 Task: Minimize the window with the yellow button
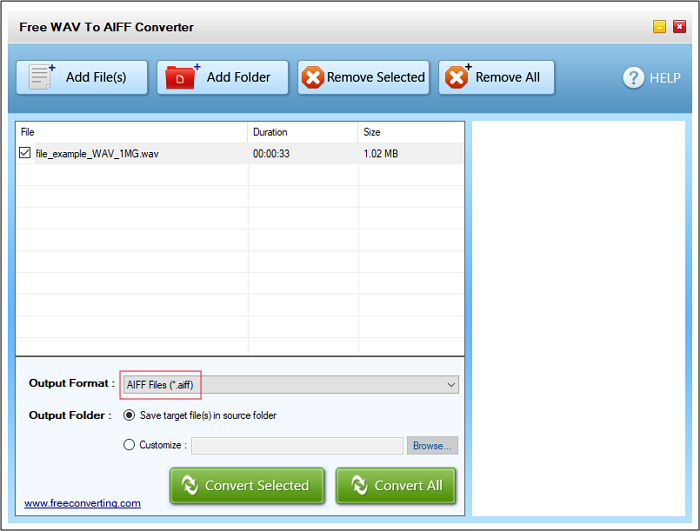(x=659, y=27)
